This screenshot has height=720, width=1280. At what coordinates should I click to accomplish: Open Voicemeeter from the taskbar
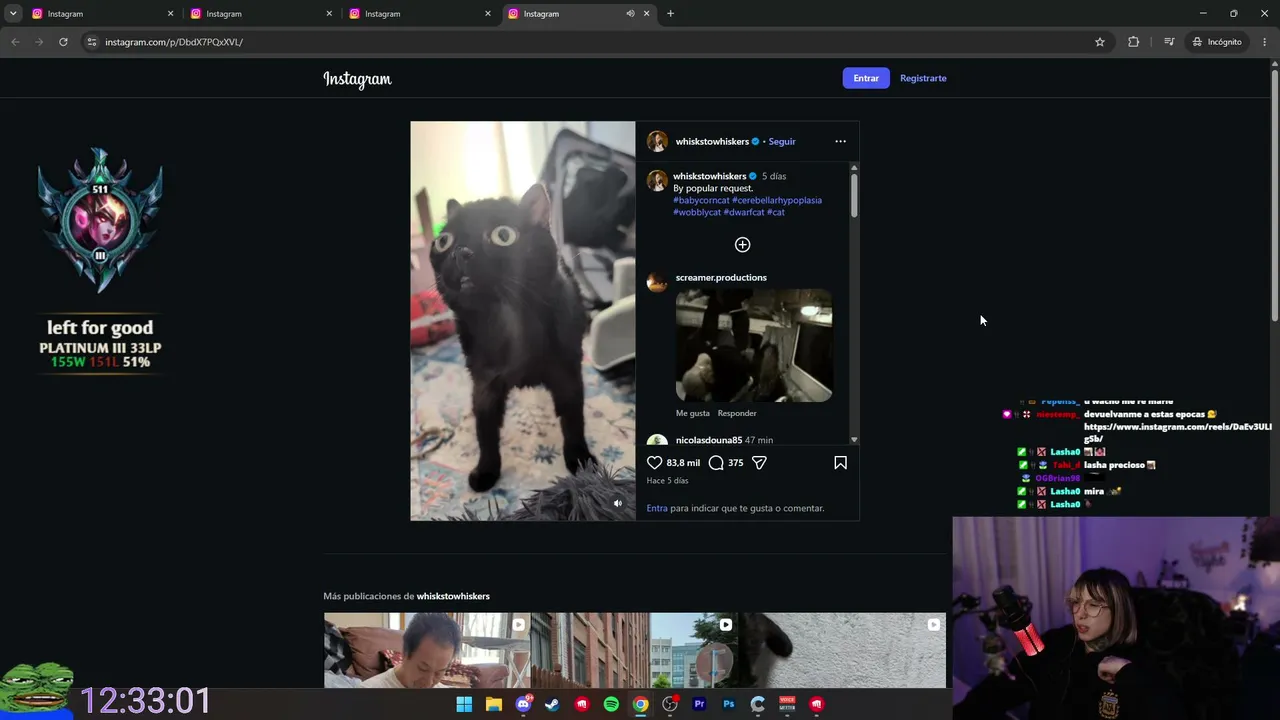click(x=787, y=704)
